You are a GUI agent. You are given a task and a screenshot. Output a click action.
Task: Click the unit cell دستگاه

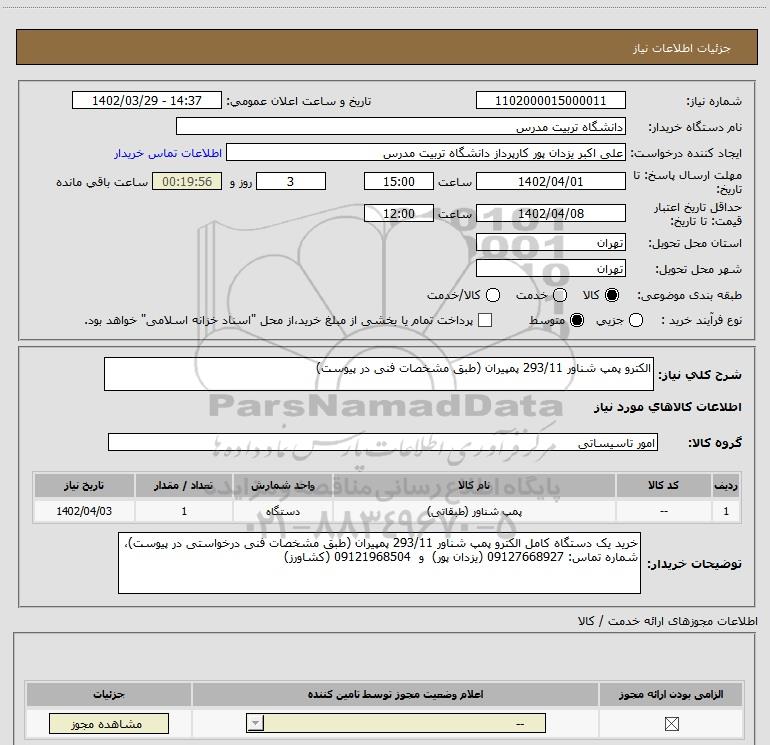(283, 511)
